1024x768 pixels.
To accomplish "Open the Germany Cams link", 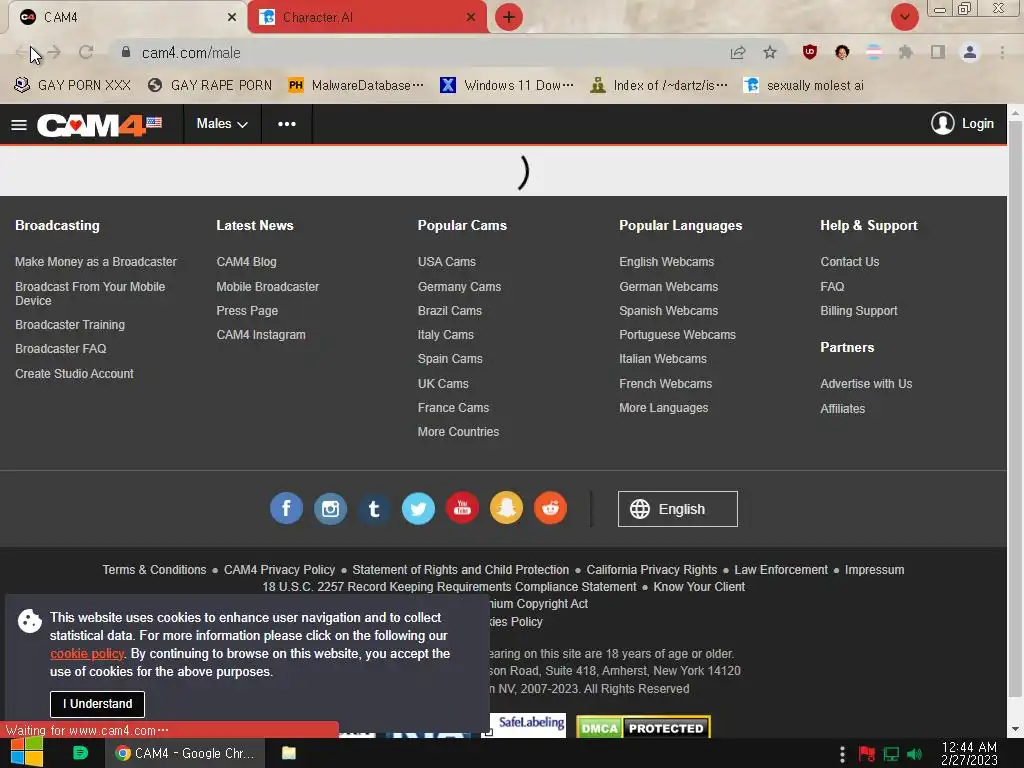I will [x=459, y=287].
